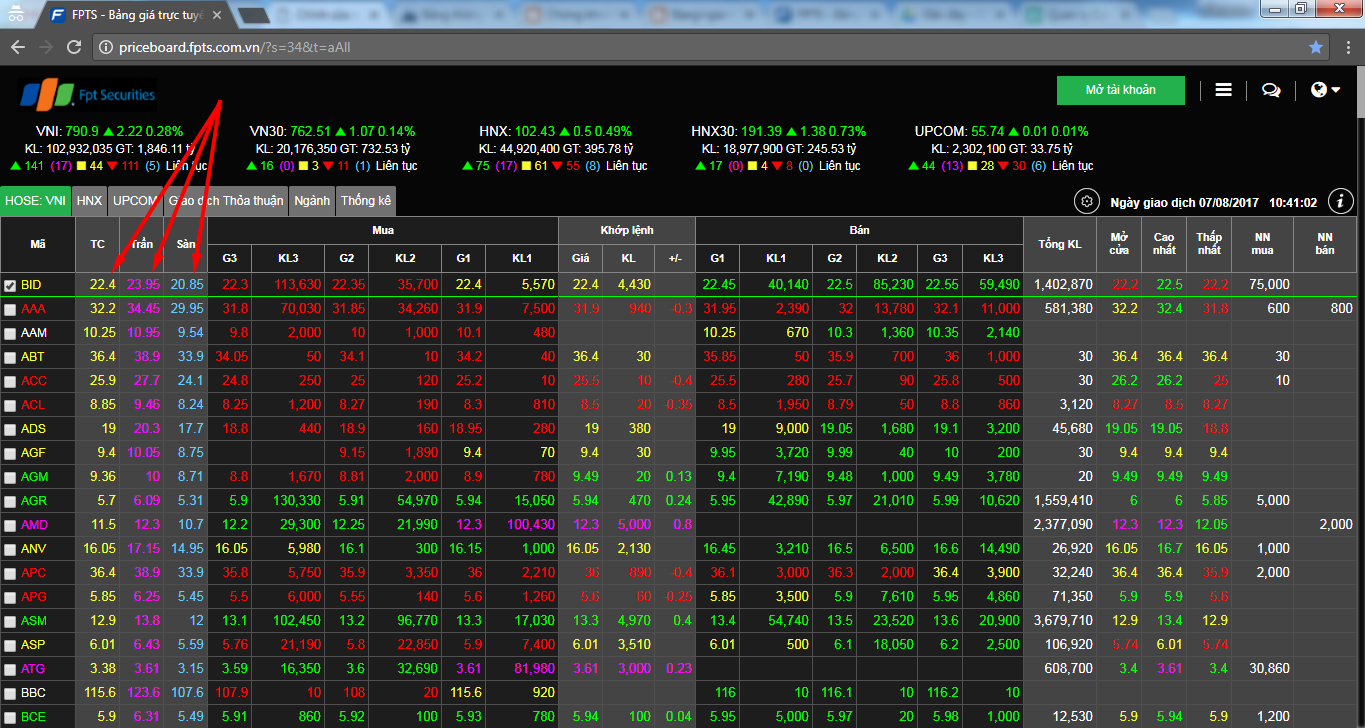Click the Mở cửa column header

(1118, 244)
